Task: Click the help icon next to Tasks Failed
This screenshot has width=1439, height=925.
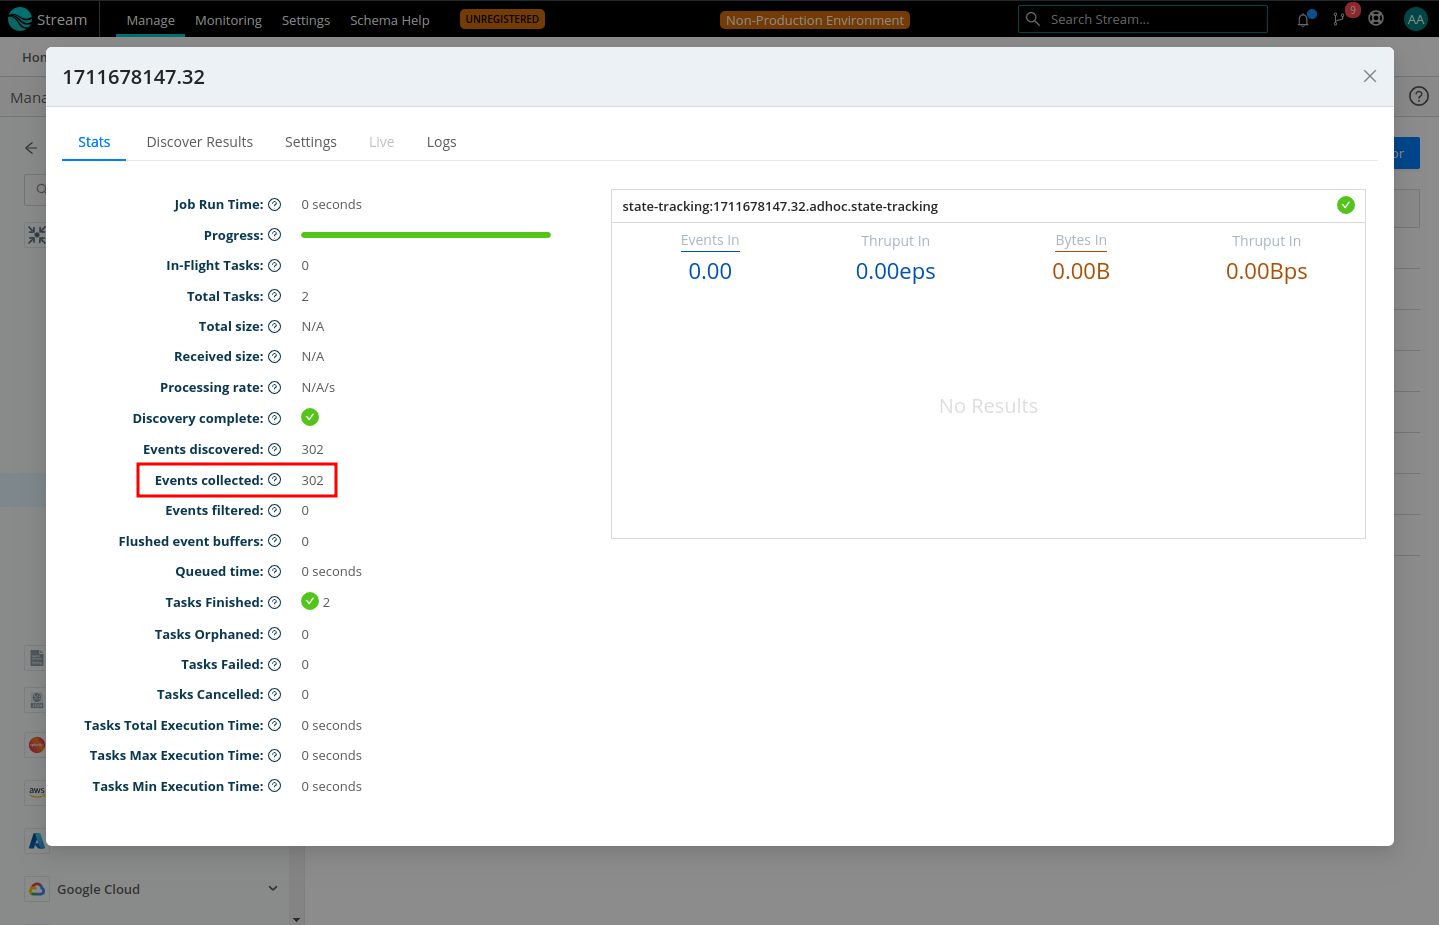Action: [x=274, y=664]
